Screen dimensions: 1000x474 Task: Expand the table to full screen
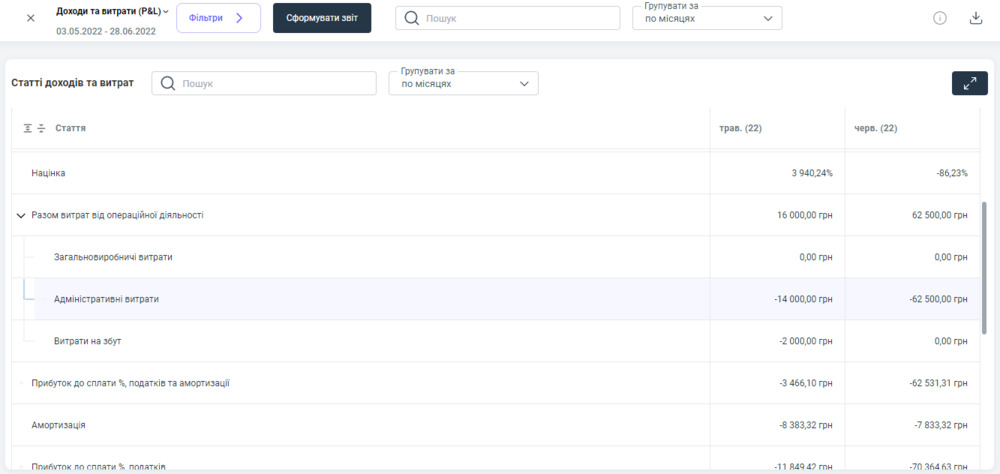[969, 84]
